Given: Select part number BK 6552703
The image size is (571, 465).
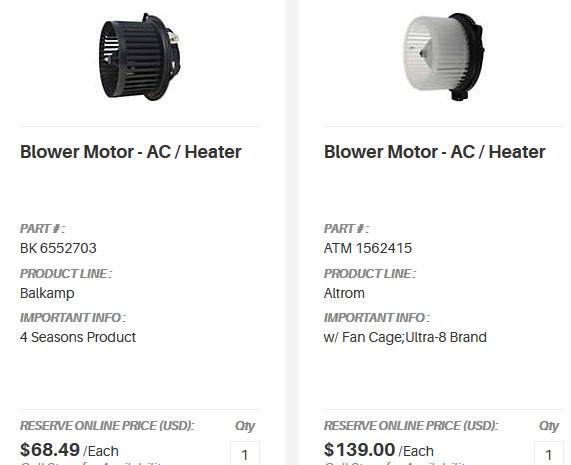Looking at the screenshot, I should tap(58, 248).
